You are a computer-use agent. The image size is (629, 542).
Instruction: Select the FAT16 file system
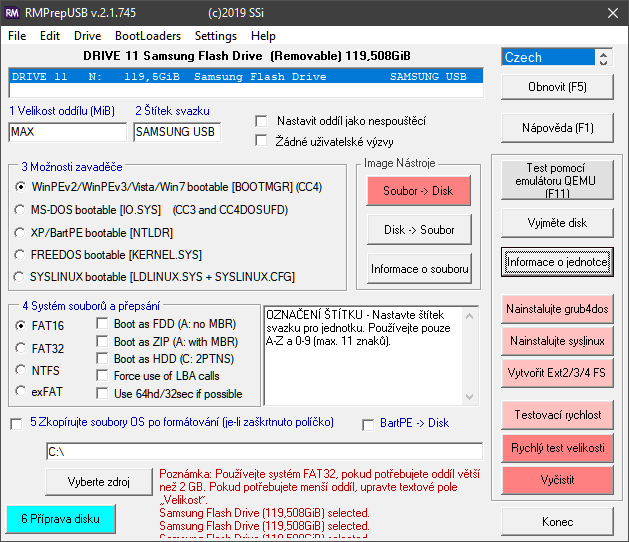20,325
